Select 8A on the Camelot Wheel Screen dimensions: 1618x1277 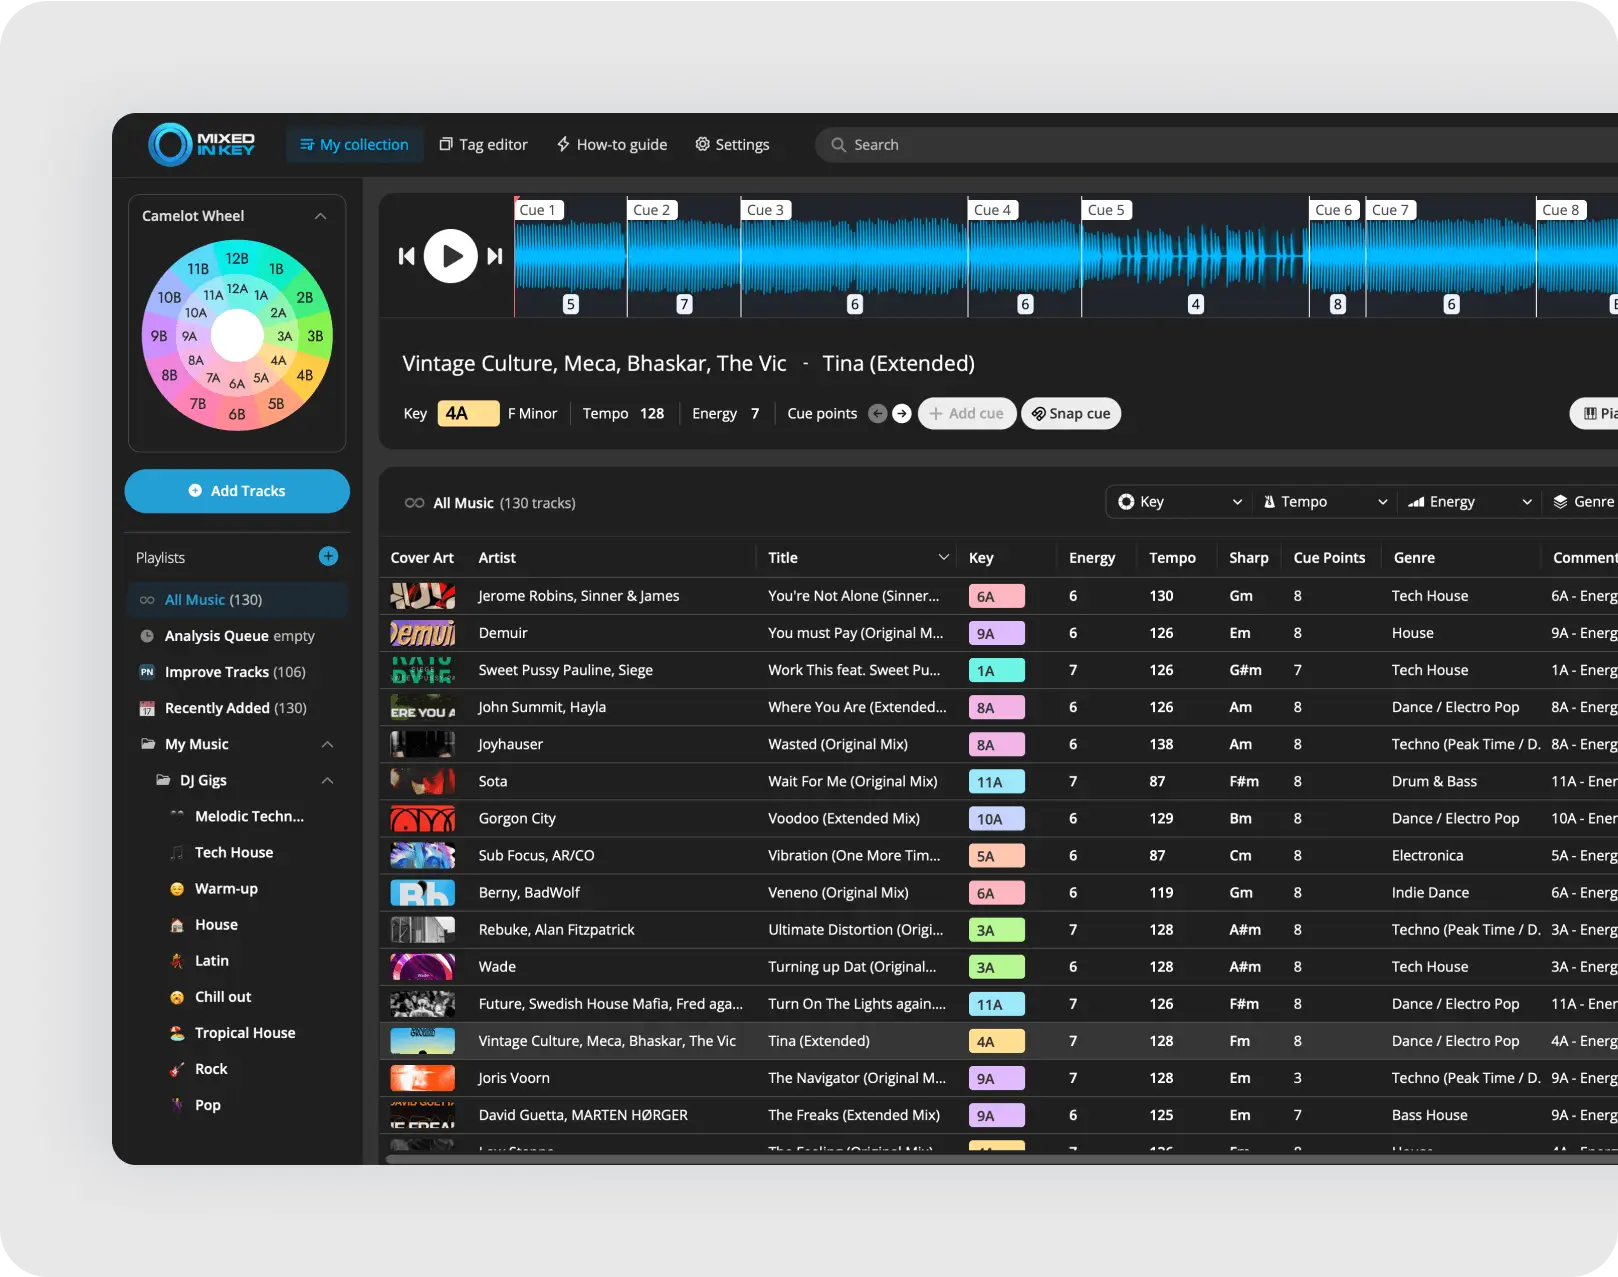pyautogui.click(x=196, y=360)
